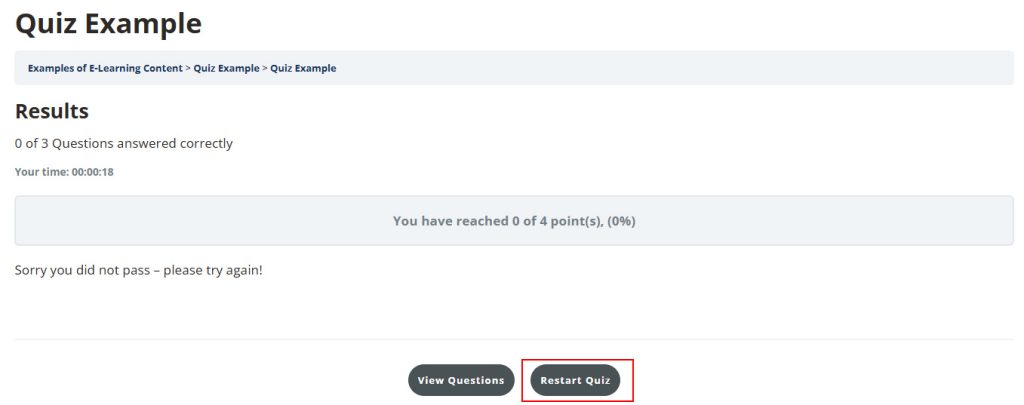Click first breadcrumb separator arrow

[x=188, y=68]
